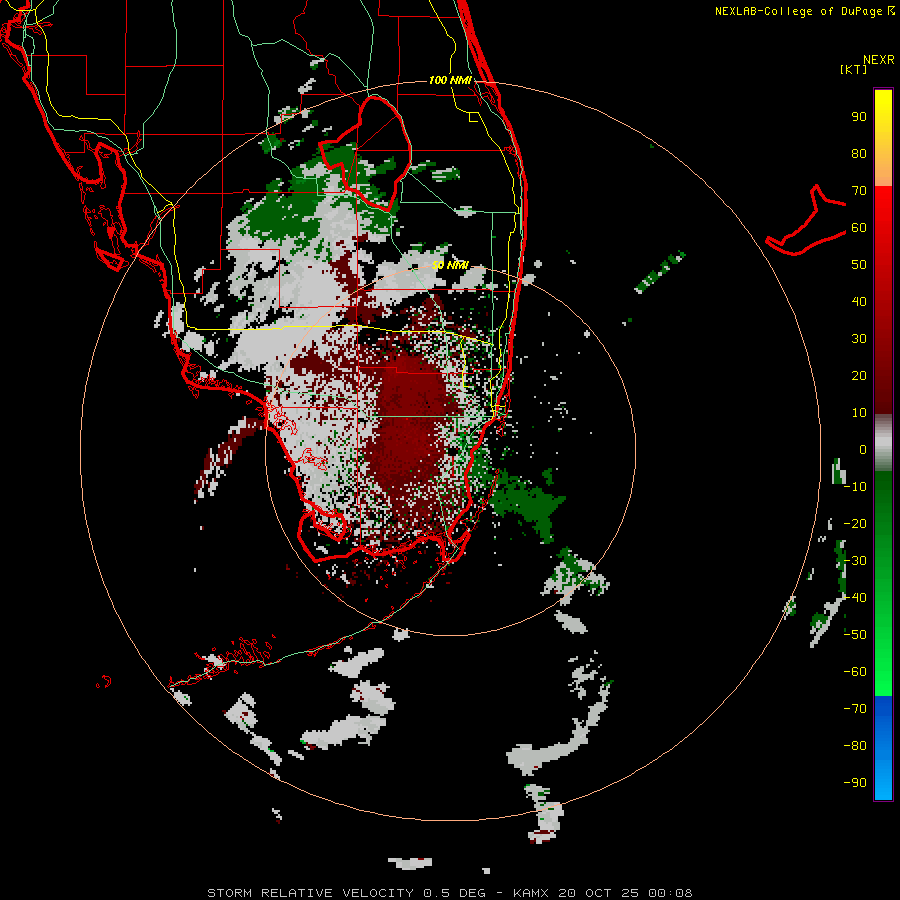Click the 00:08 time stamp
The width and height of the screenshot is (900, 900).
(670, 893)
